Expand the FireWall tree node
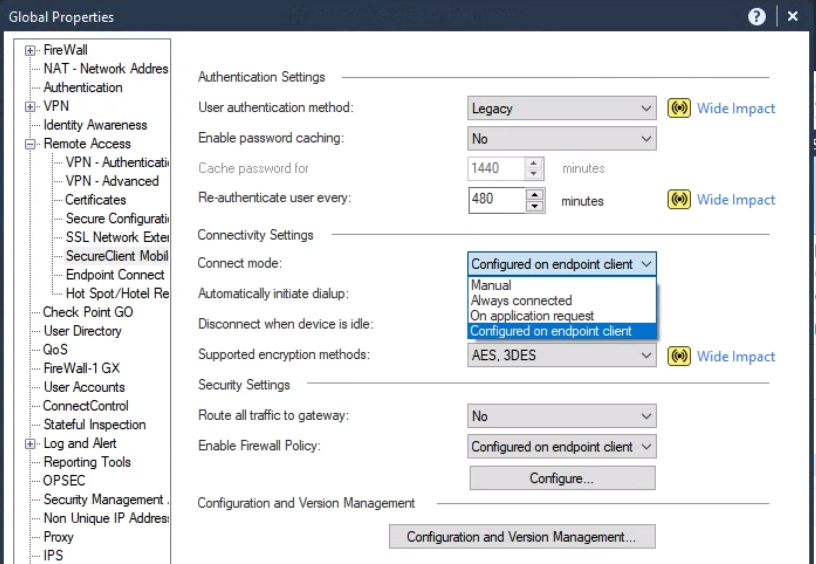The width and height of the screenshot is (816, 564). (x=31, y=50)
